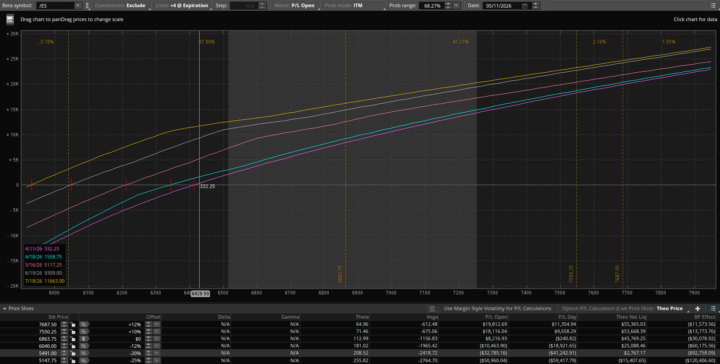Open the Price Slices settings list icon
Screen dimensions: 720x364
point(713,308)
